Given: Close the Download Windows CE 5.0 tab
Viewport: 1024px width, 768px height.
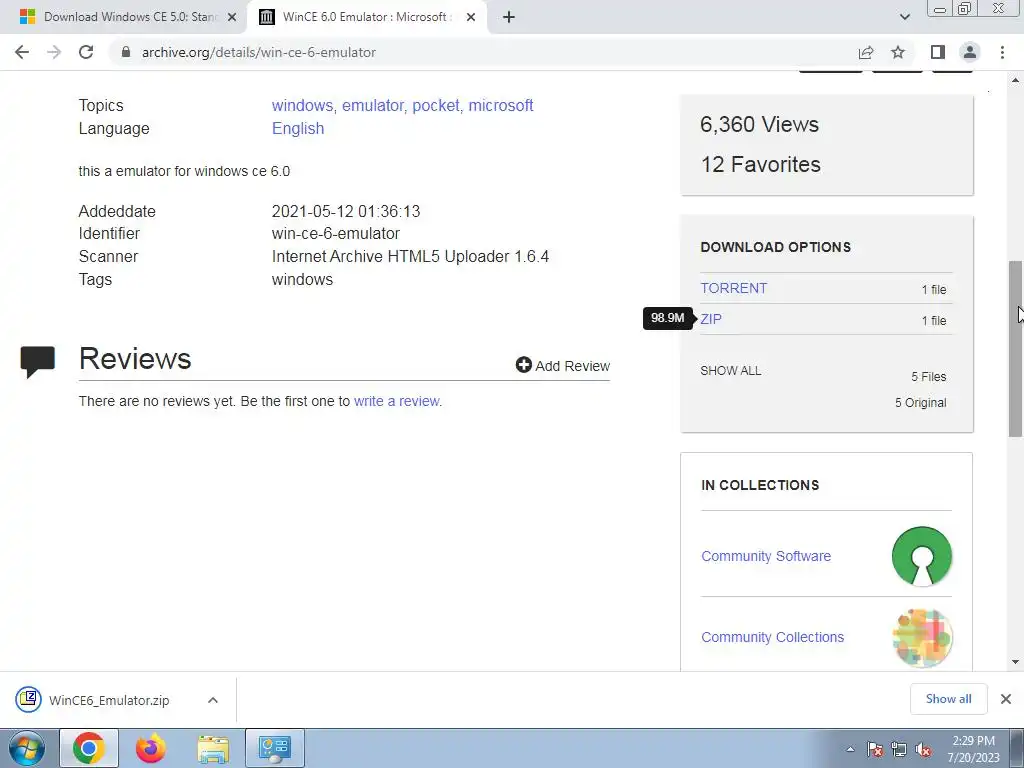Looking at the screenshot, I should 232,17.
